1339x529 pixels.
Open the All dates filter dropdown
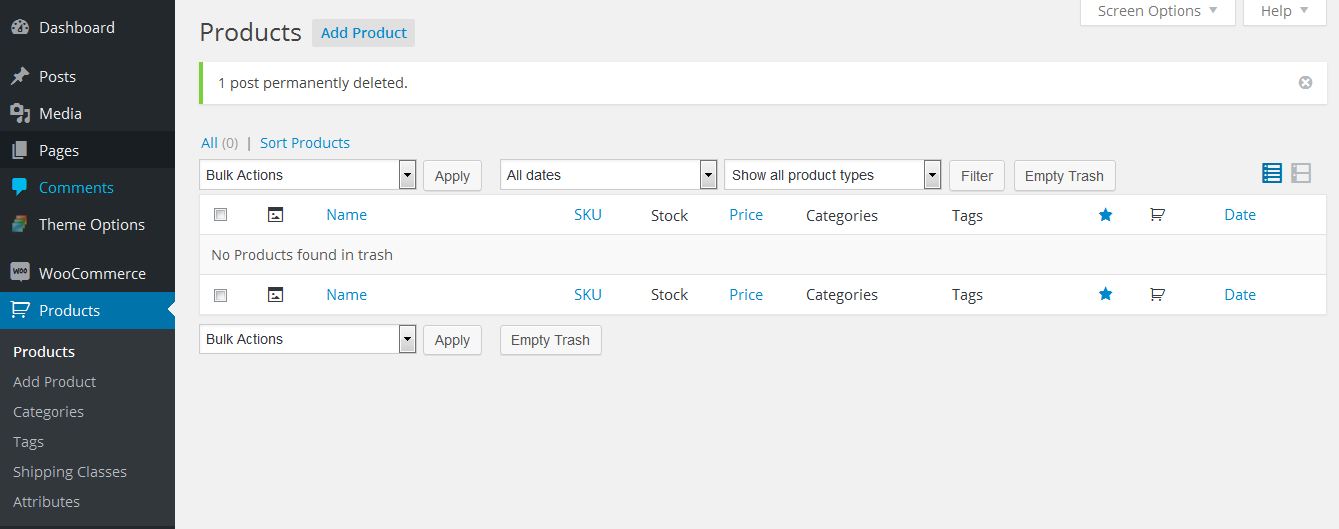608,175
